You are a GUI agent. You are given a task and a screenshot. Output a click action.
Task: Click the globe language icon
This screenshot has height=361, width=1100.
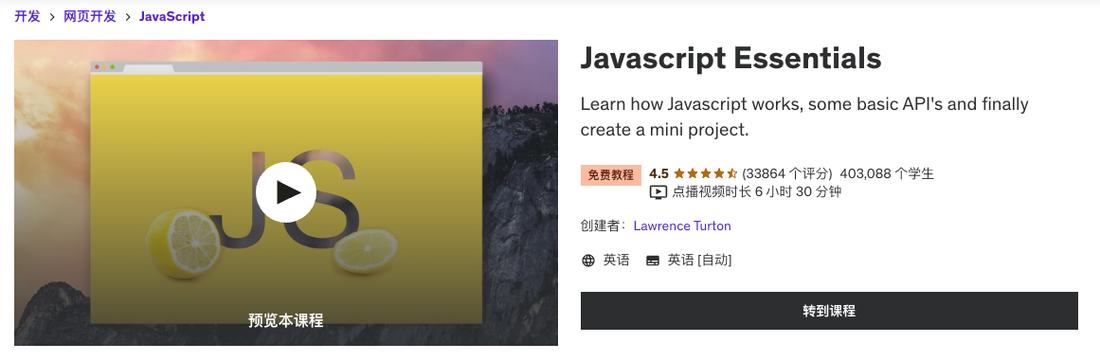[x=589, y=261]
